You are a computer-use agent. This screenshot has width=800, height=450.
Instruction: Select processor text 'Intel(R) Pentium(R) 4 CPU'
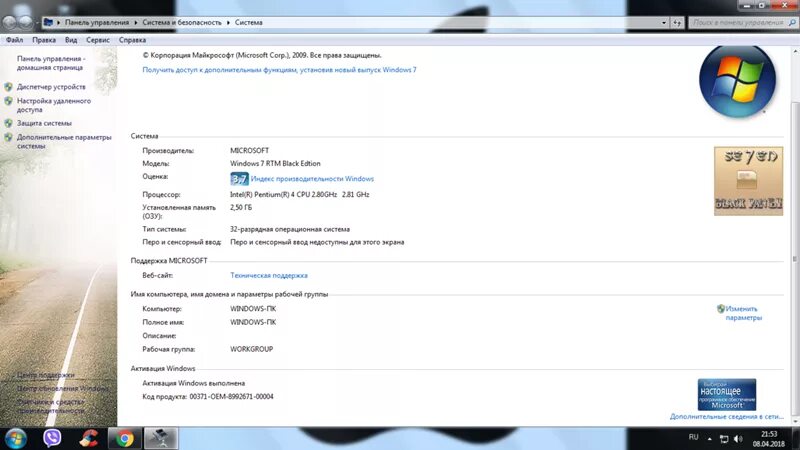click(x=270, y=194)
